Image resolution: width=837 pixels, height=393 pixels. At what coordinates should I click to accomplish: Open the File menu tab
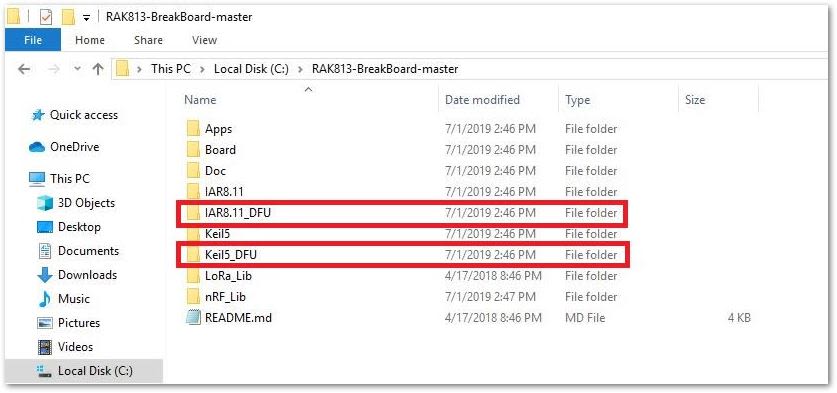coord(33,40)
